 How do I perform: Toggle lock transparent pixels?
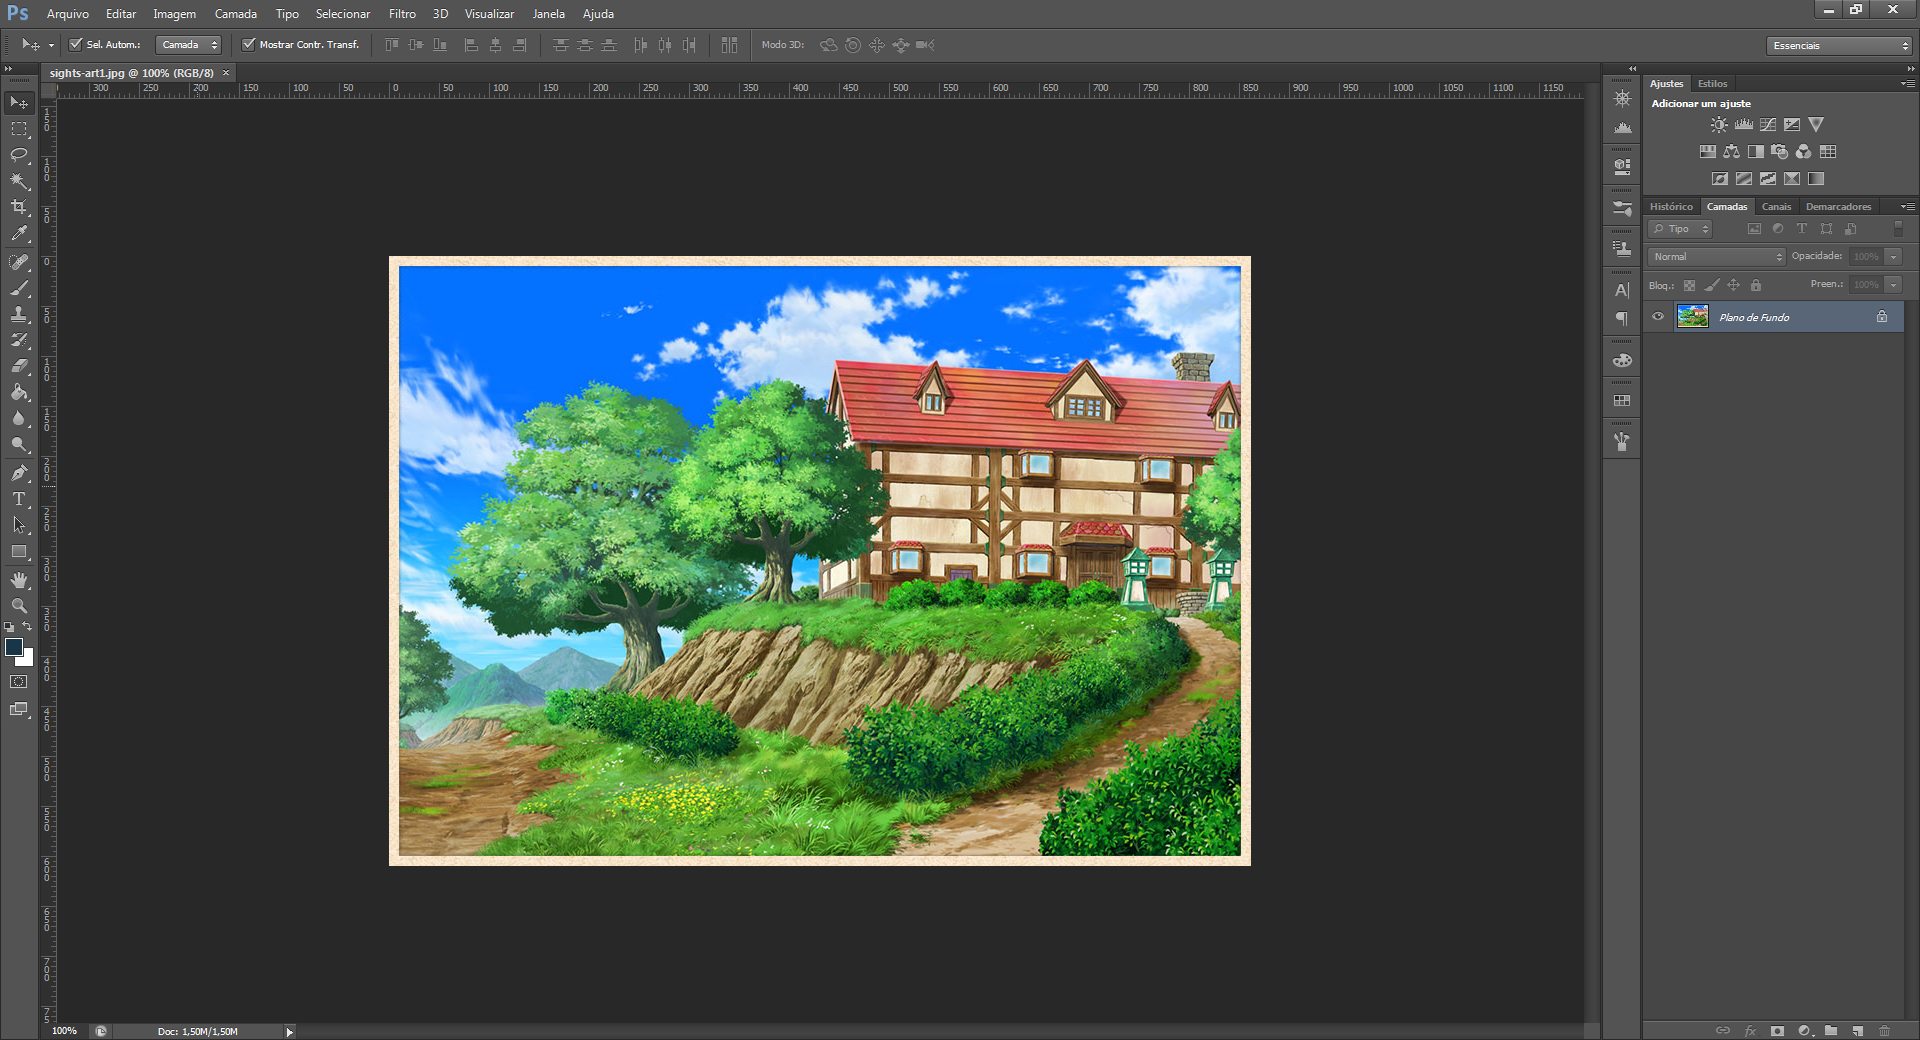click(x=1689, y=285)
